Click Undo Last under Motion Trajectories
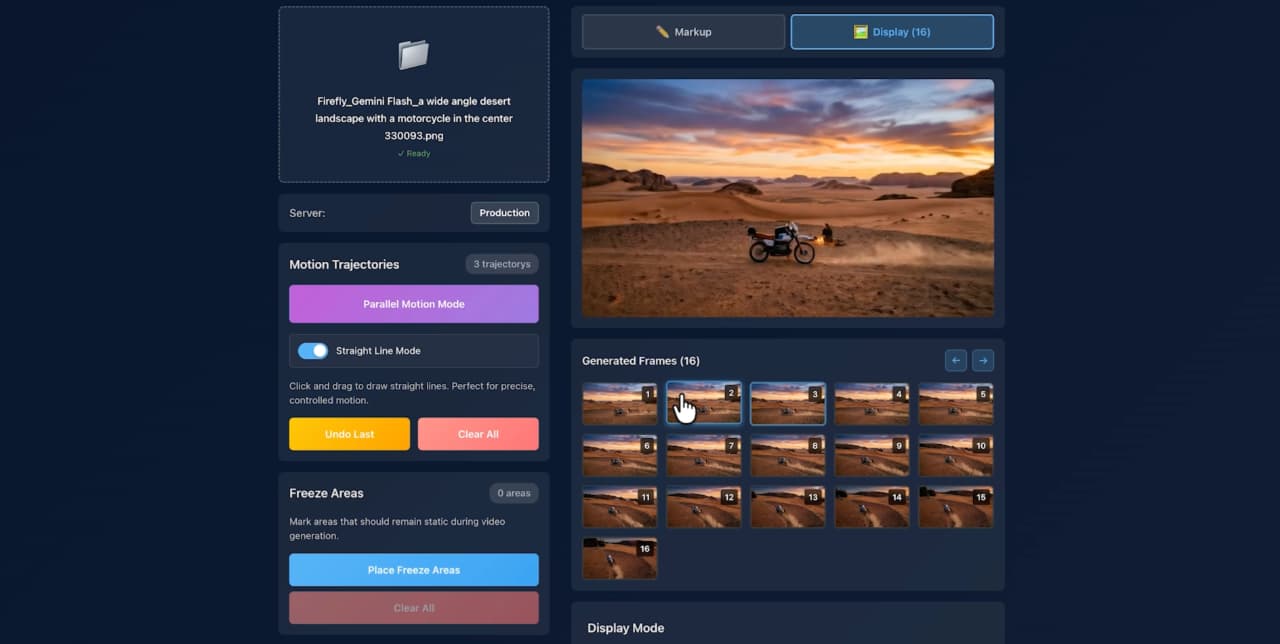This screenshot has height=644, width=1280. click(x=348, y=433)
